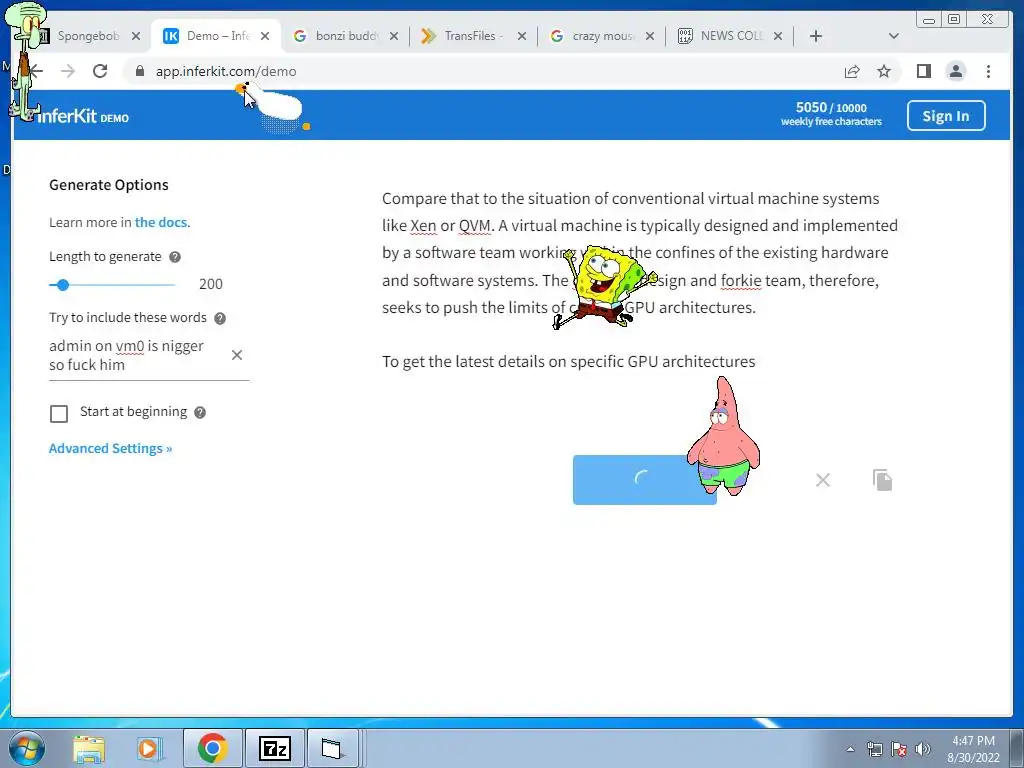Image resolution: width=1024 pixels, height=768 pixels.
Task: Open a new tab with plus icon
Action: pos(815,36)
